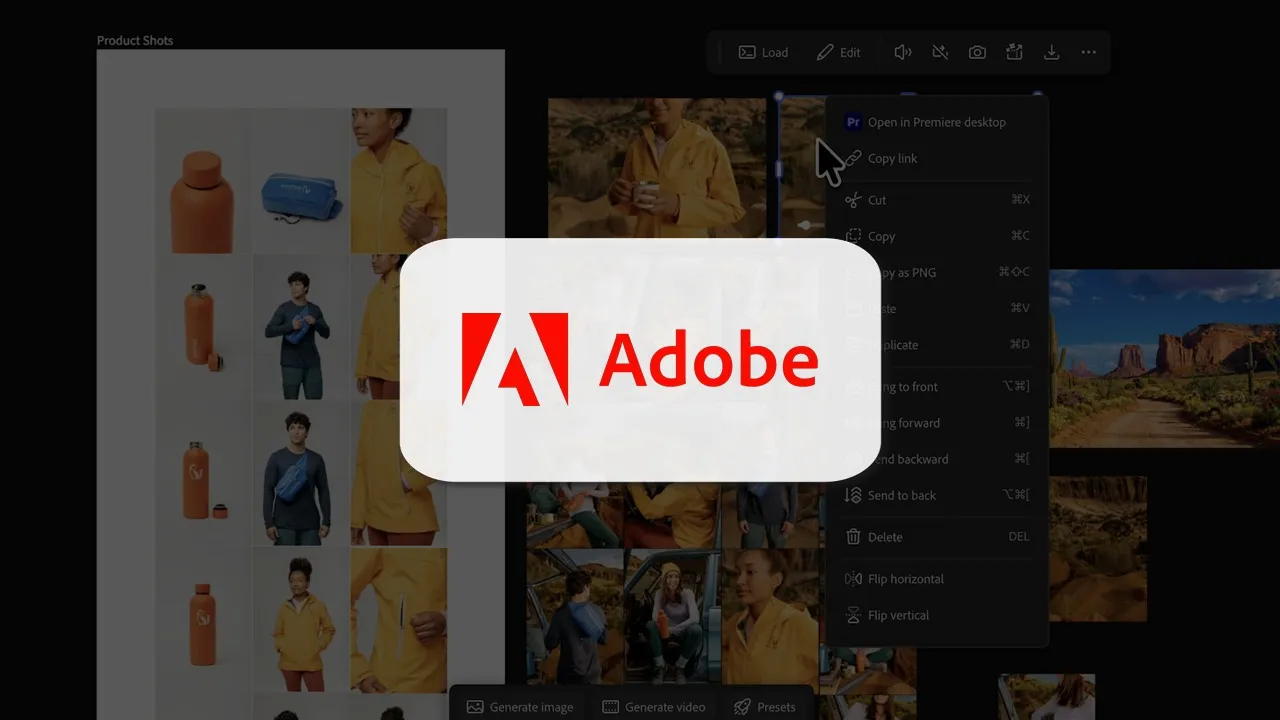Click the trash icon beside Delete
Viewport: 1280px width, 720px height.
click(x=853, y=537)
